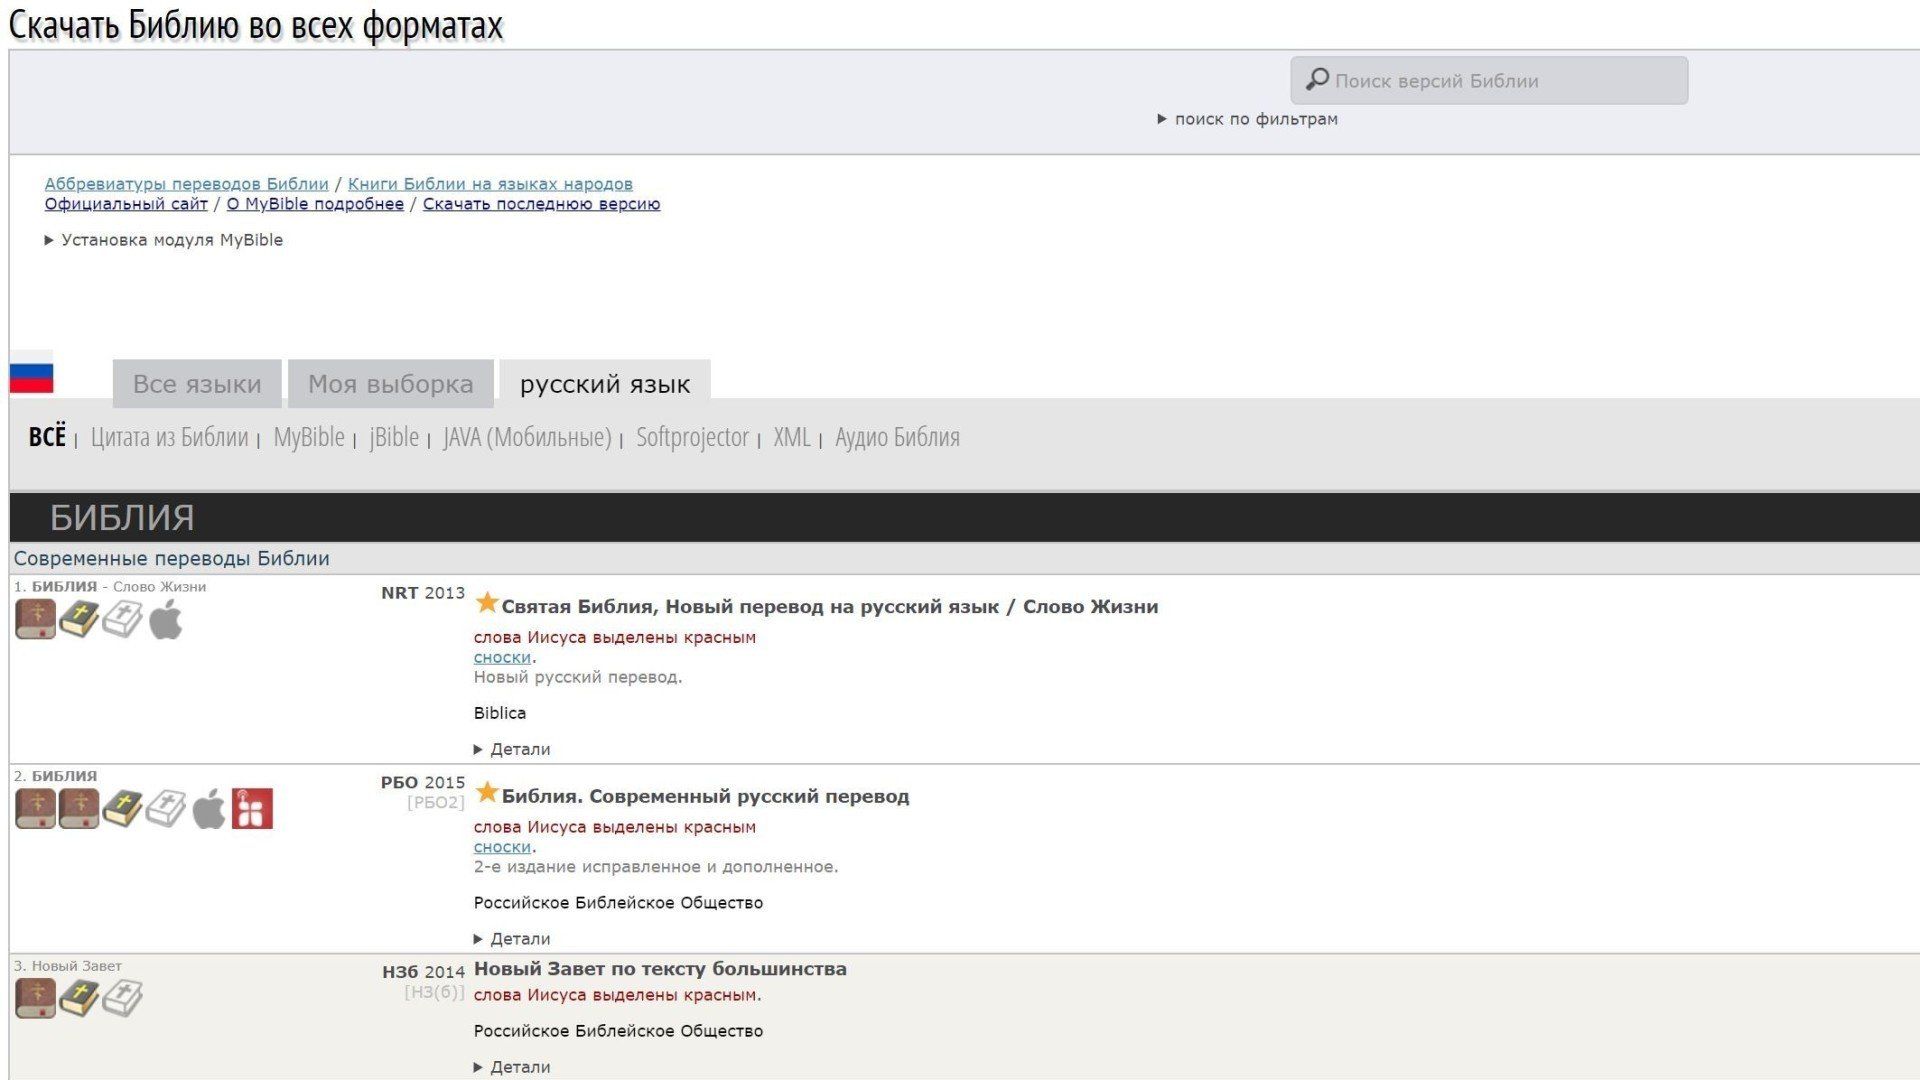Screen dimensions: 1920x1080
Task: Switch to the Все языки tab
Action: click(x=197, y=384)
